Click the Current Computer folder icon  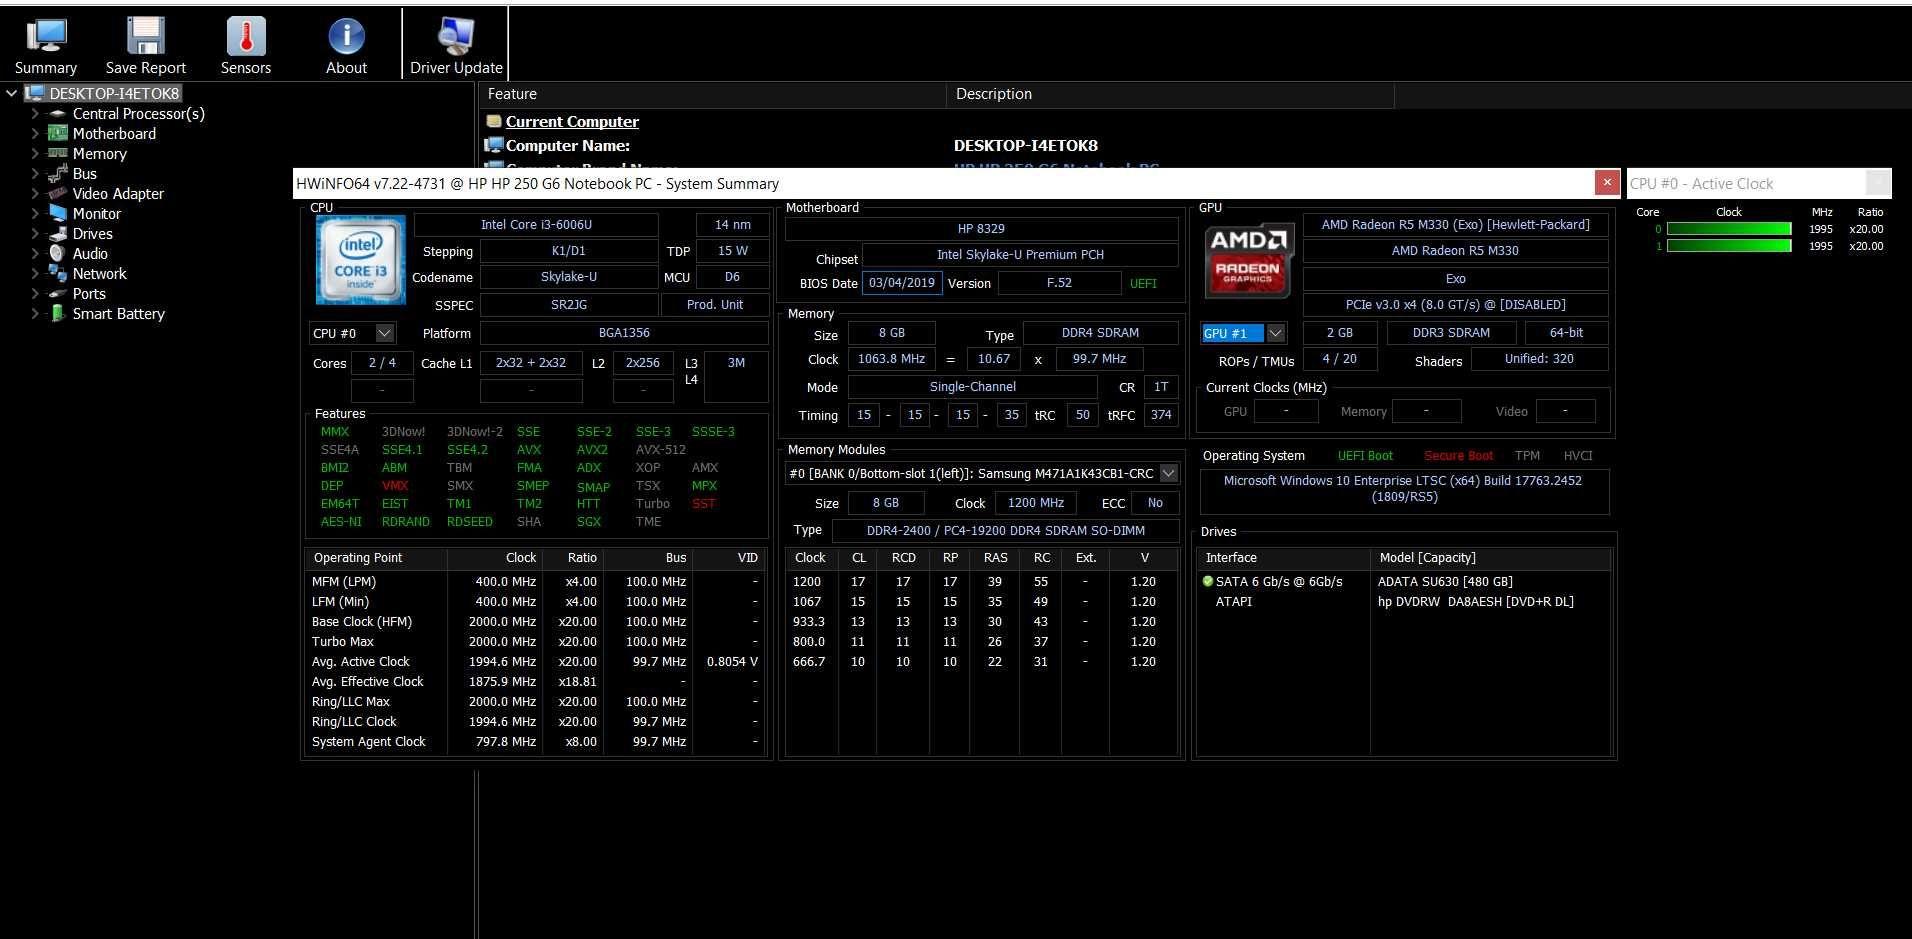point(493,121)
